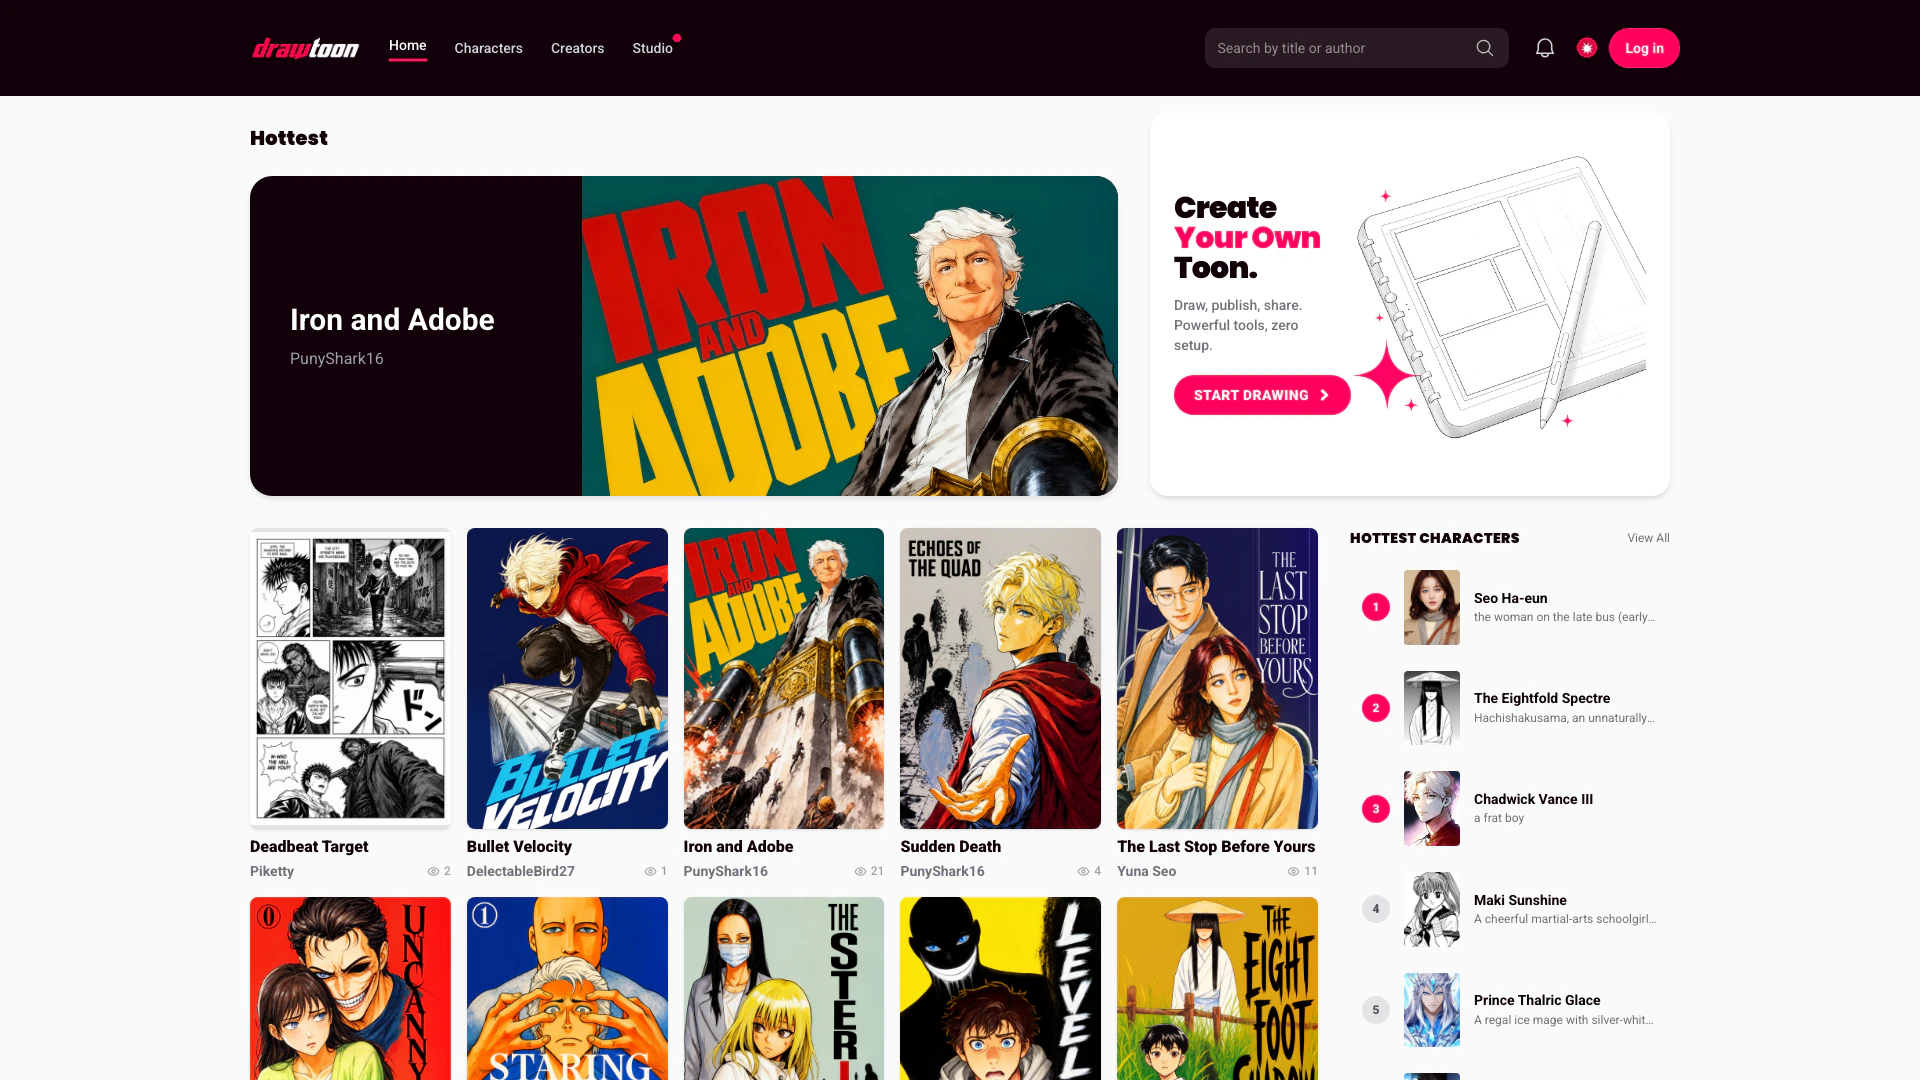Click the view count icon for Iron and Adobe

[860, 872]
